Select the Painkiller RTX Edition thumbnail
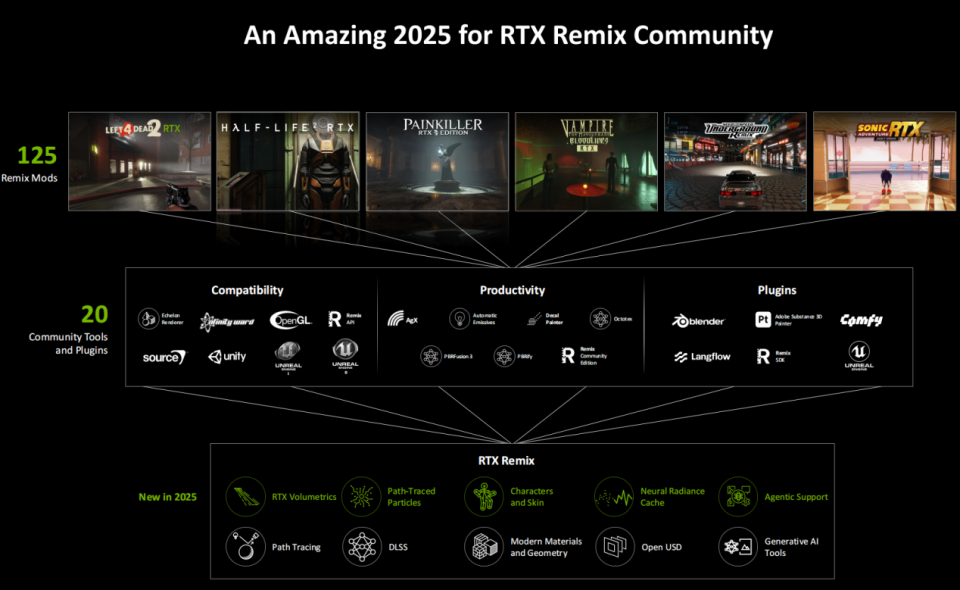The height and width of the screenshot is (590, 960). pos(437,162)
